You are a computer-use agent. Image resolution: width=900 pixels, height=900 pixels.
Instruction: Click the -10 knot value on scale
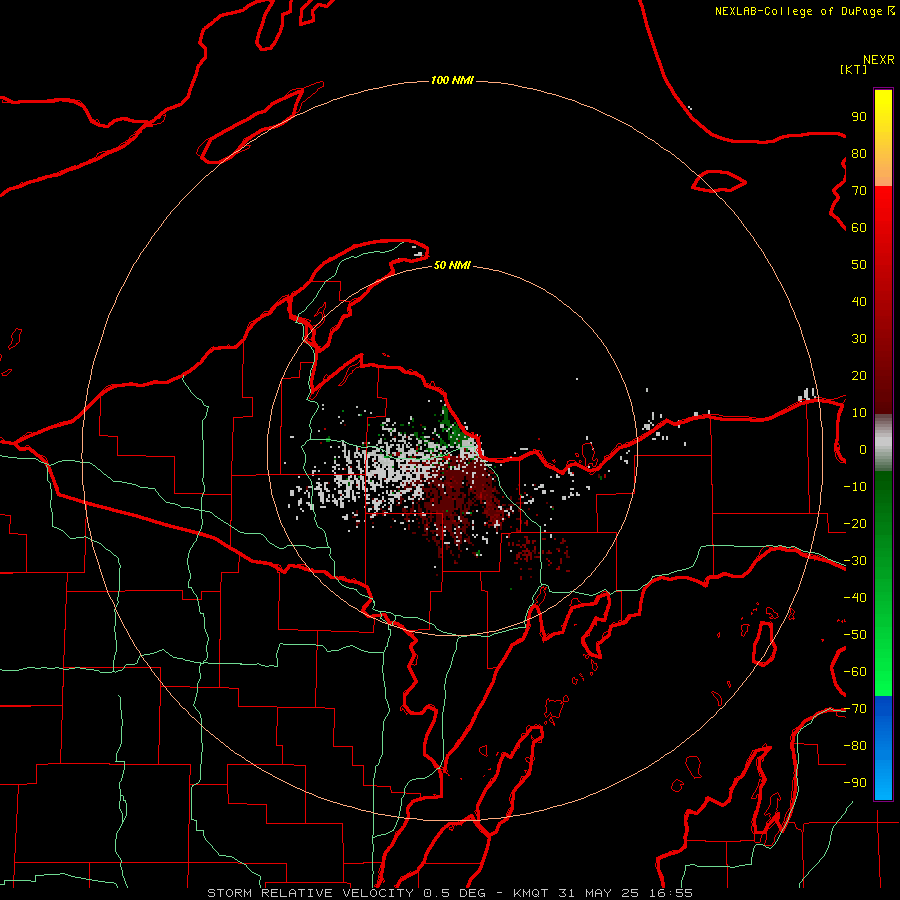(855, 487)
